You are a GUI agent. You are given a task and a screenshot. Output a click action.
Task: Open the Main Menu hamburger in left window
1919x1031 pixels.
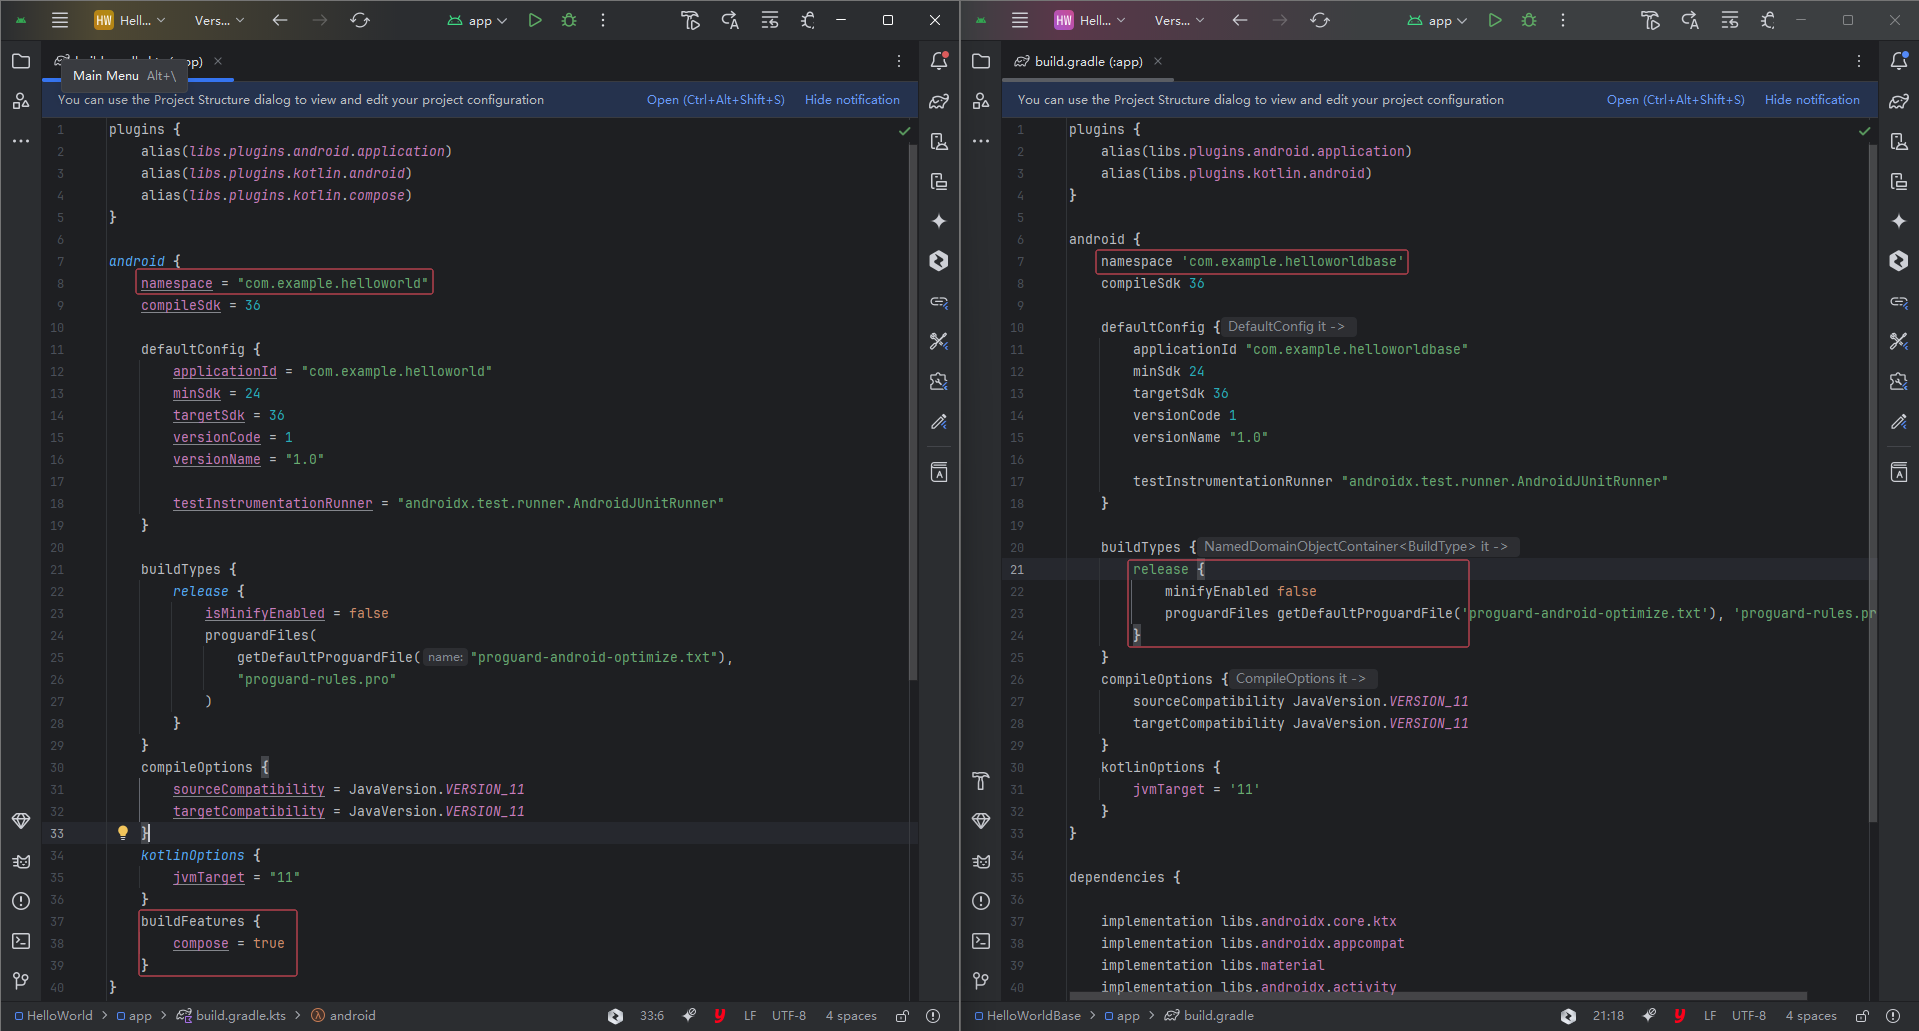point(60,20)
